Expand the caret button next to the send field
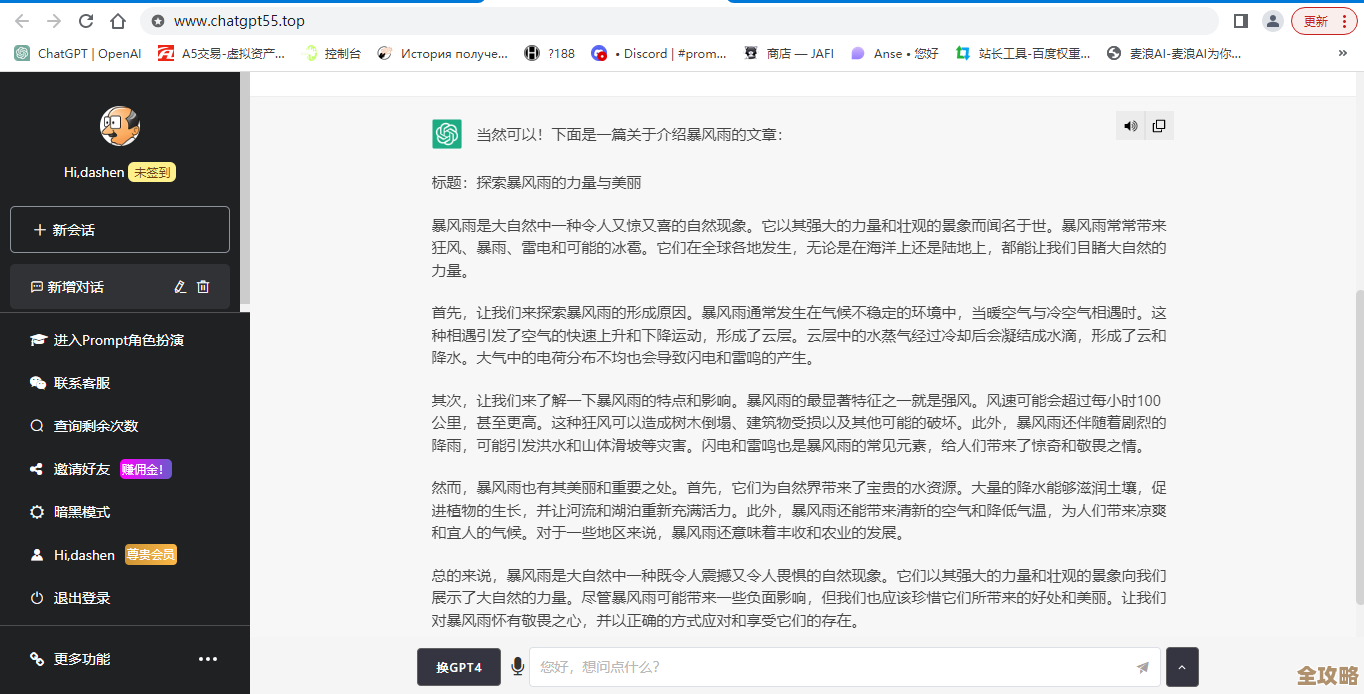This screenshot has width=1364, height=694. coord(1181,666)
